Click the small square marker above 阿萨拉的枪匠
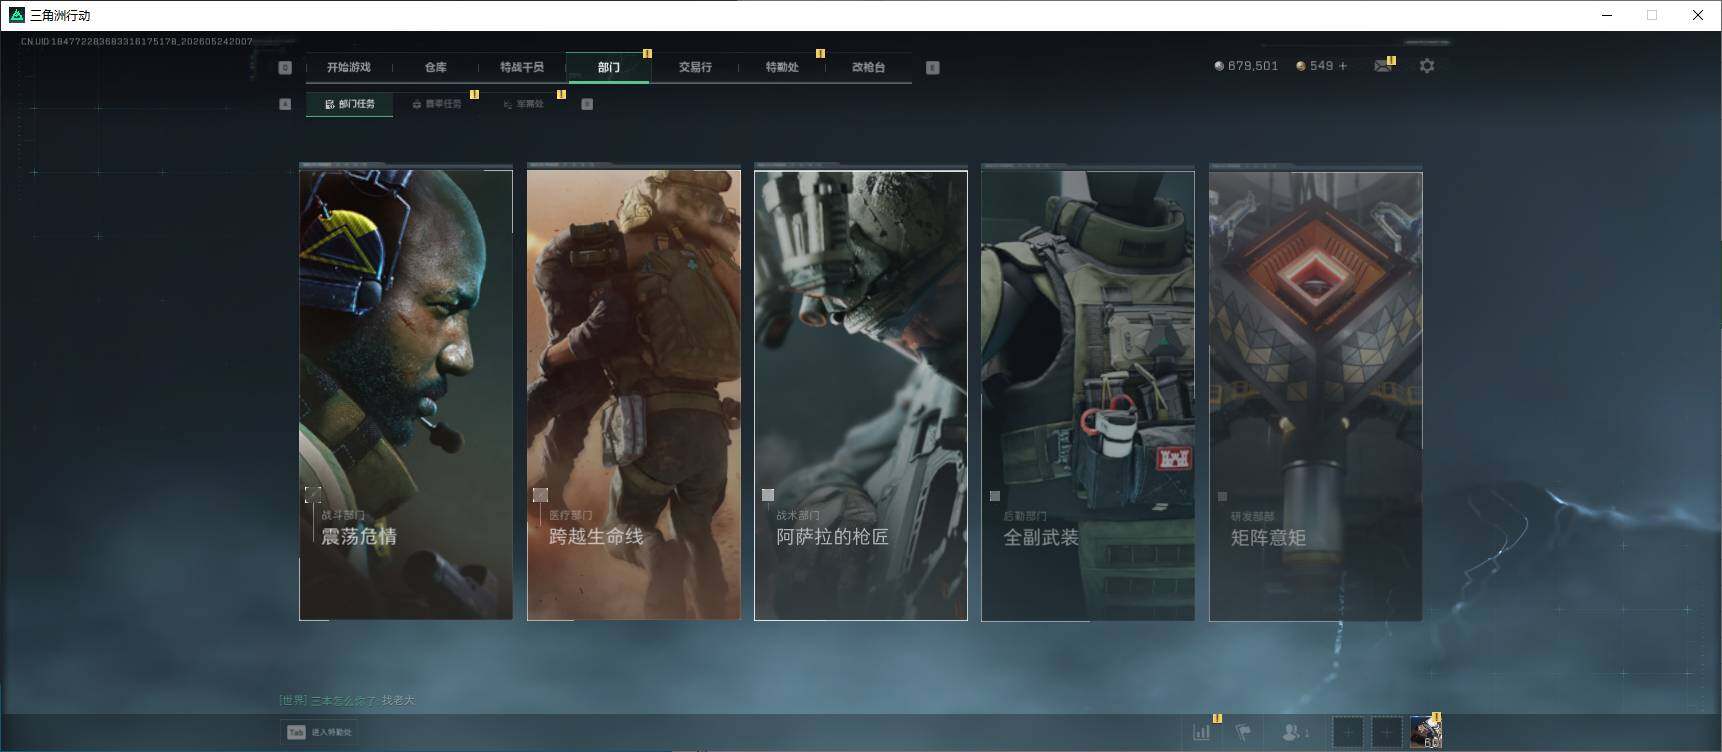1722x752 pixels. [x=768, y=495]
